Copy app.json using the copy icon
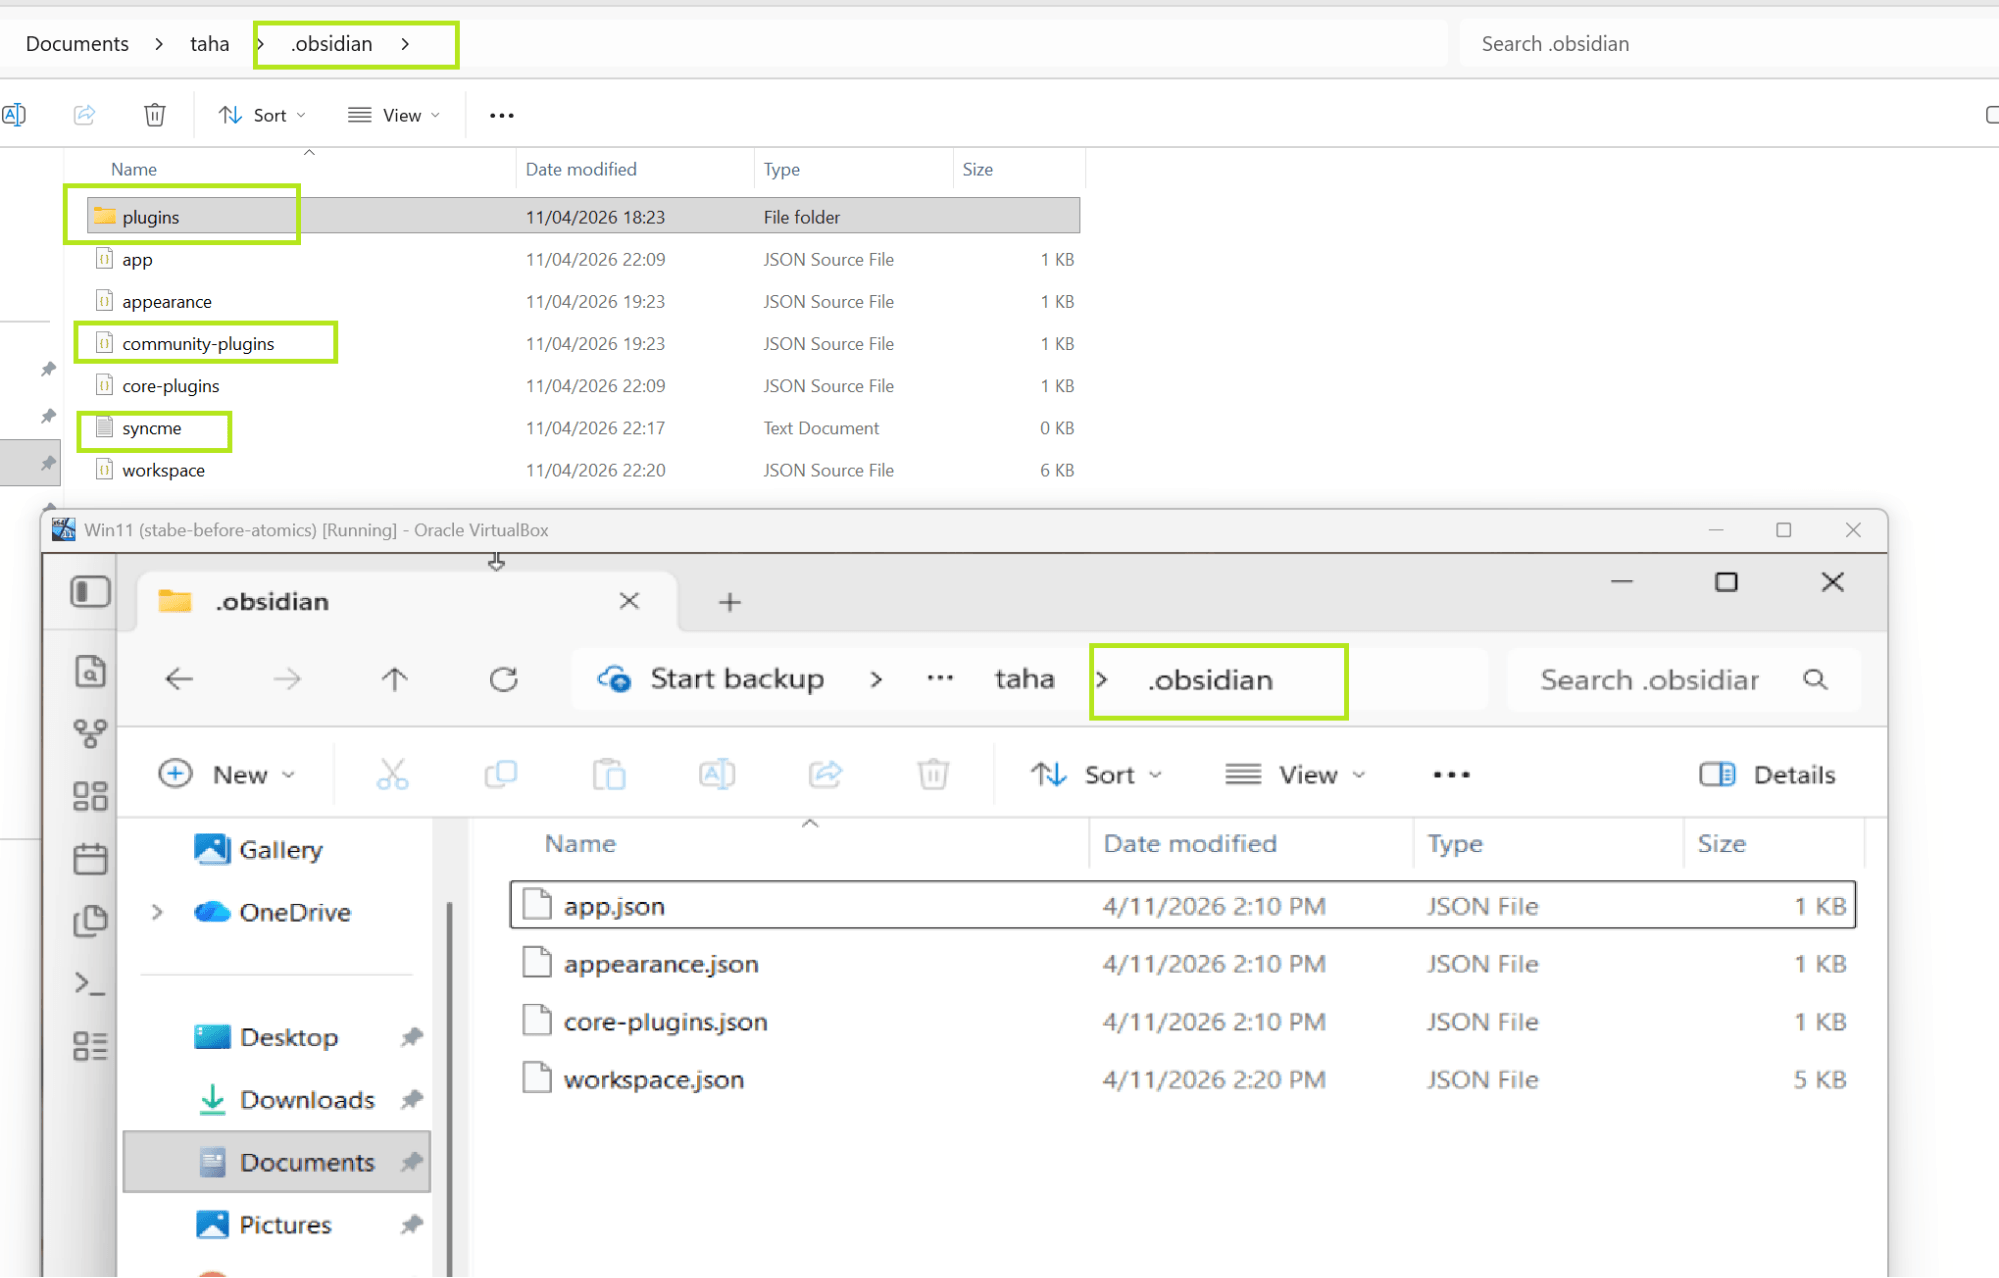The width and height of the screenshot is (1999, 1278). point(501,773)
